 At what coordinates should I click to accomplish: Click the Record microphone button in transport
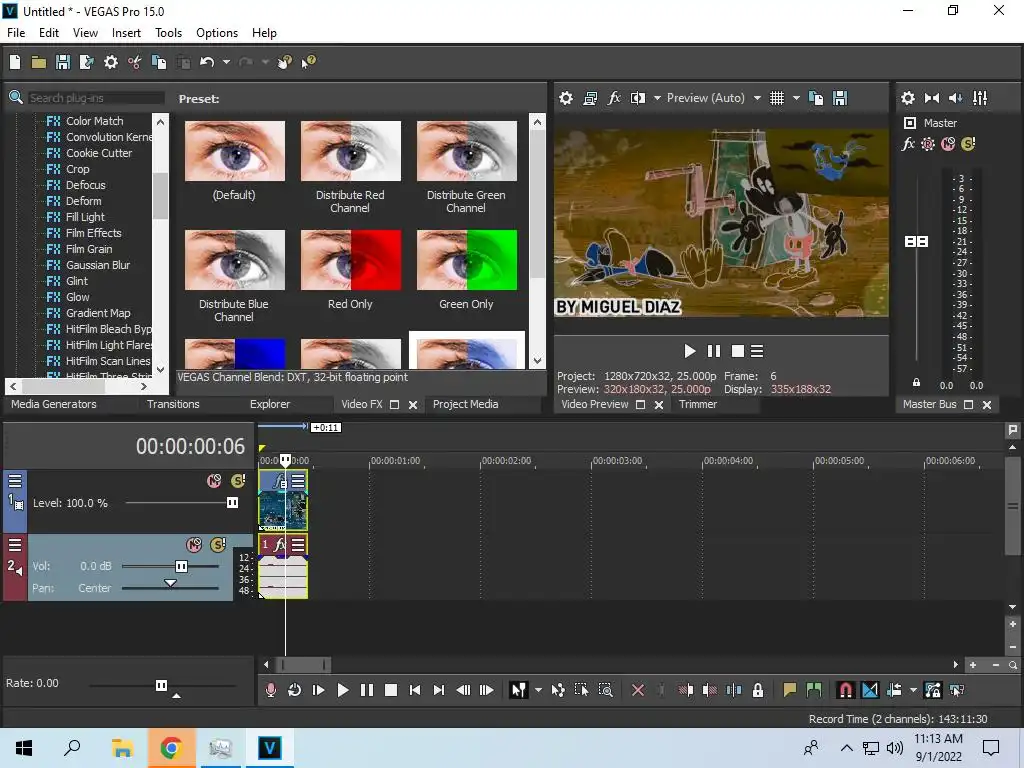click(x=270, y=690)
